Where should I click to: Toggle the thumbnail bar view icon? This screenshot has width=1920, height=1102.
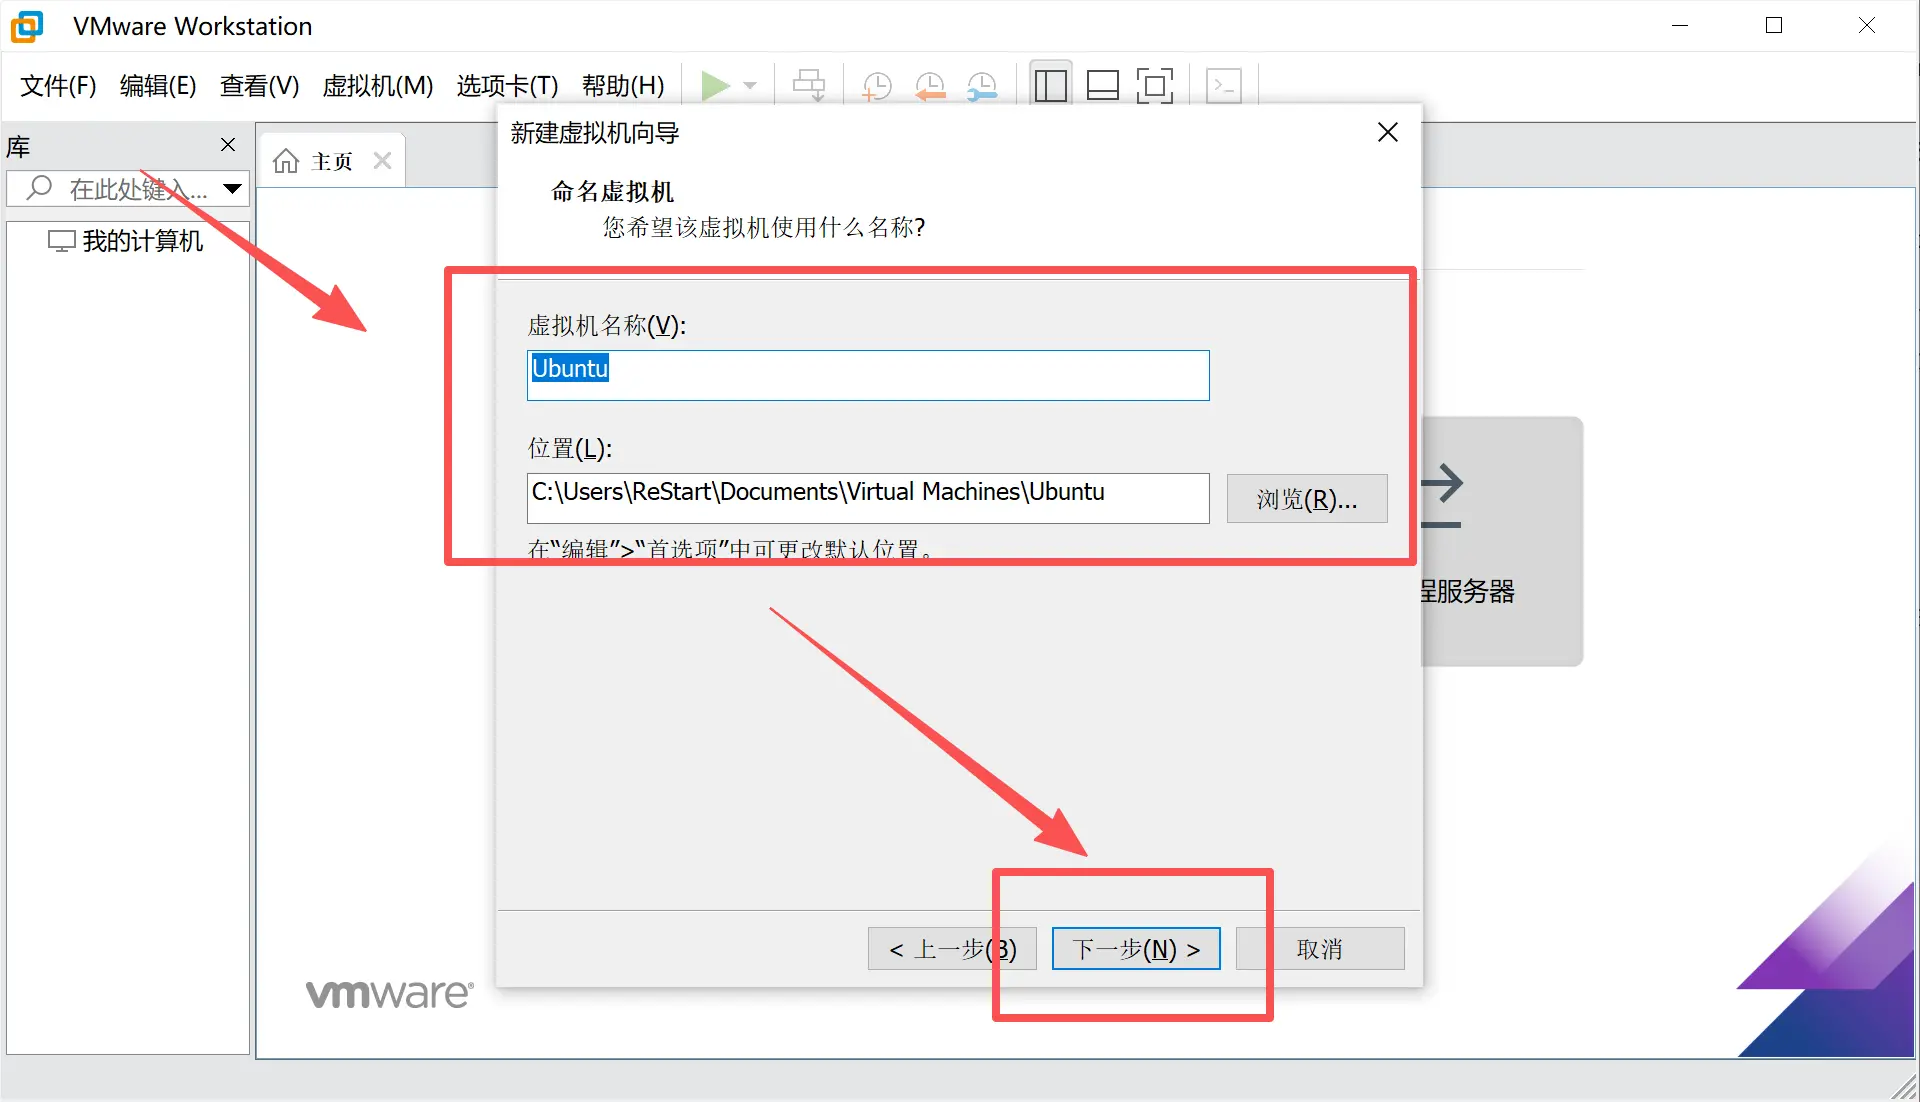coord(1102,86)
